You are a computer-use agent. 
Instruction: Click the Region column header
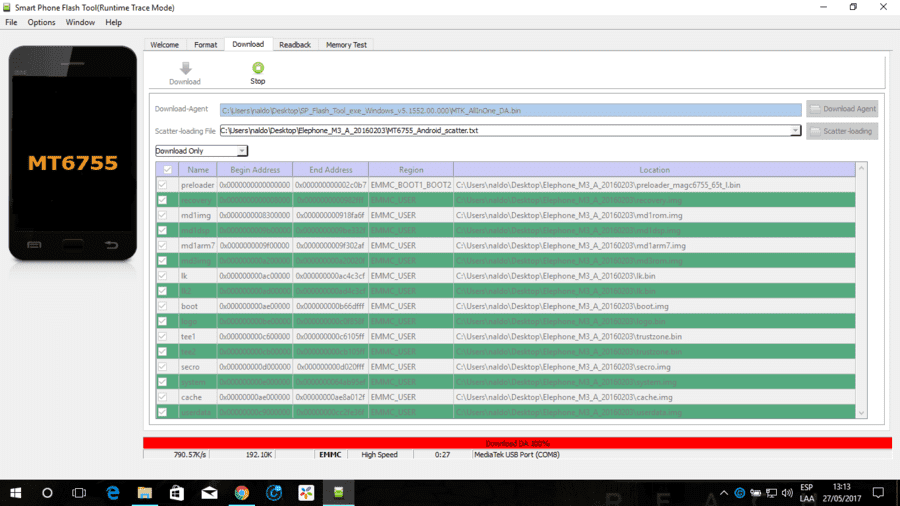411,170
